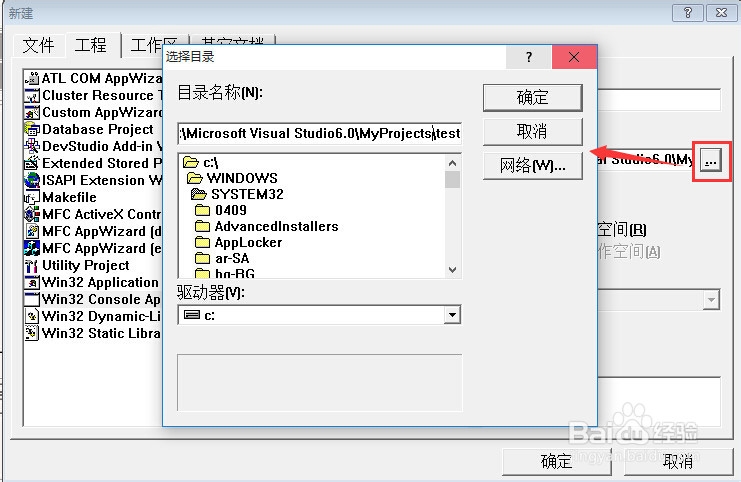Viewport: 741px width, 482px height.
Task: Select the Makefile project icon
Action: 32,198
